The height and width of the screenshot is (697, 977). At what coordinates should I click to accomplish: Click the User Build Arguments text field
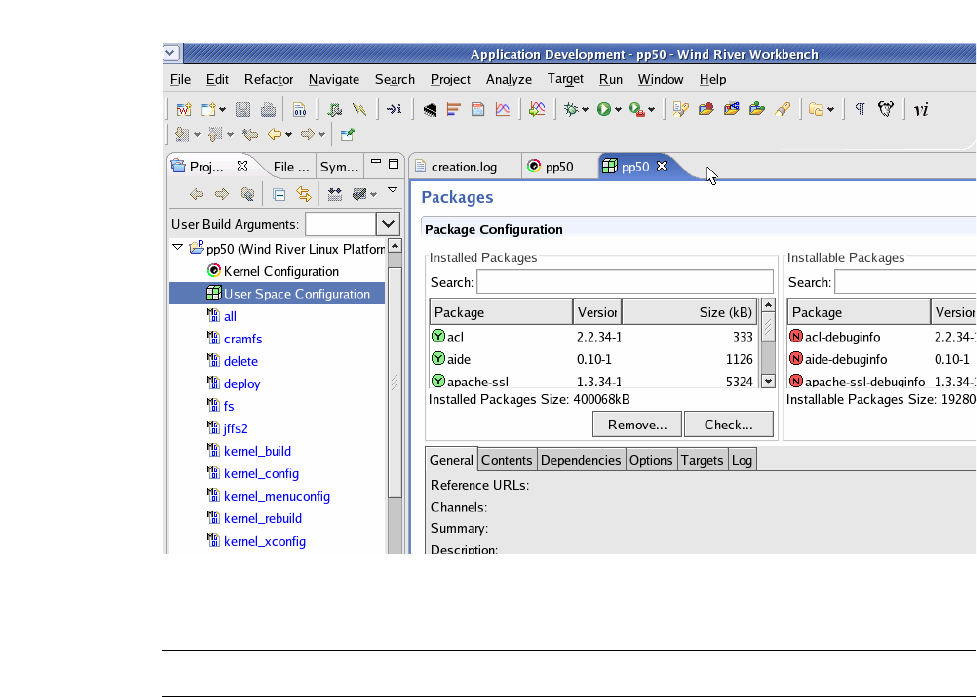tap(341, 224)
